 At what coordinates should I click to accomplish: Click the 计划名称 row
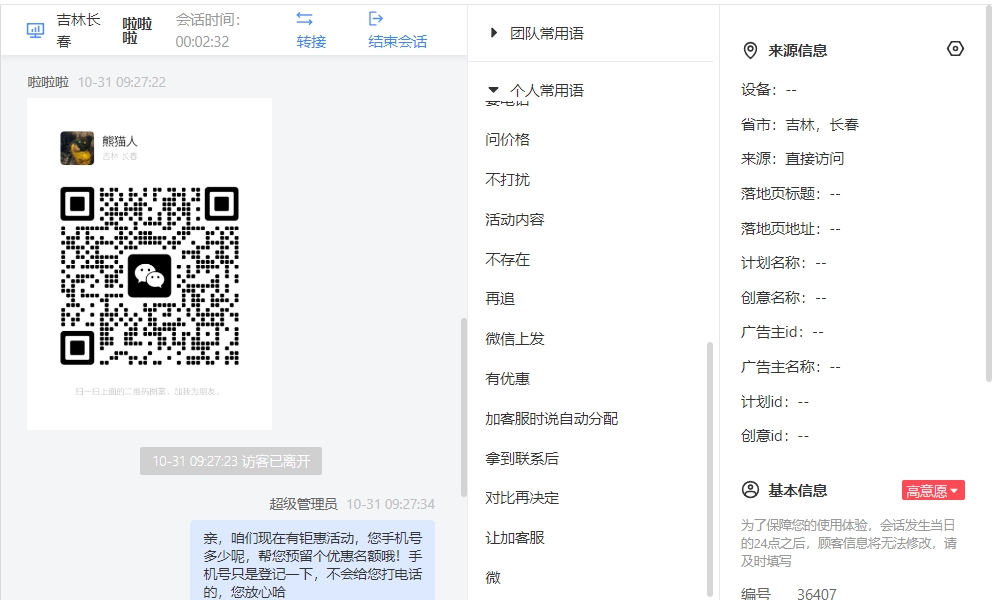pos(784,263)
